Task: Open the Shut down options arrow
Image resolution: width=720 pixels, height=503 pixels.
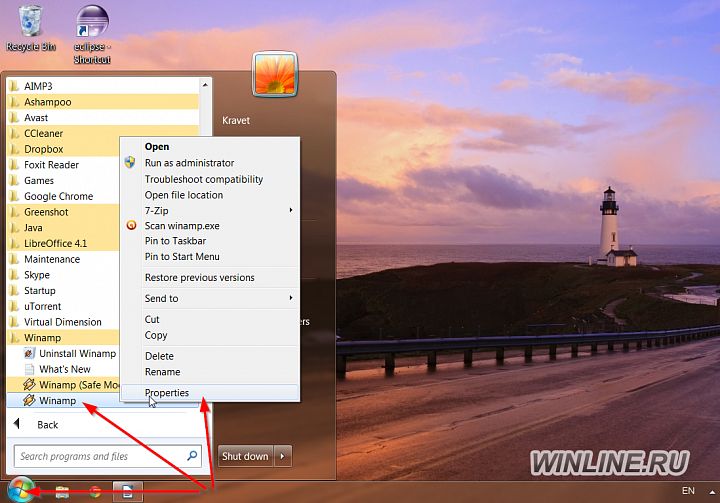Action: (x=284, y=456)
